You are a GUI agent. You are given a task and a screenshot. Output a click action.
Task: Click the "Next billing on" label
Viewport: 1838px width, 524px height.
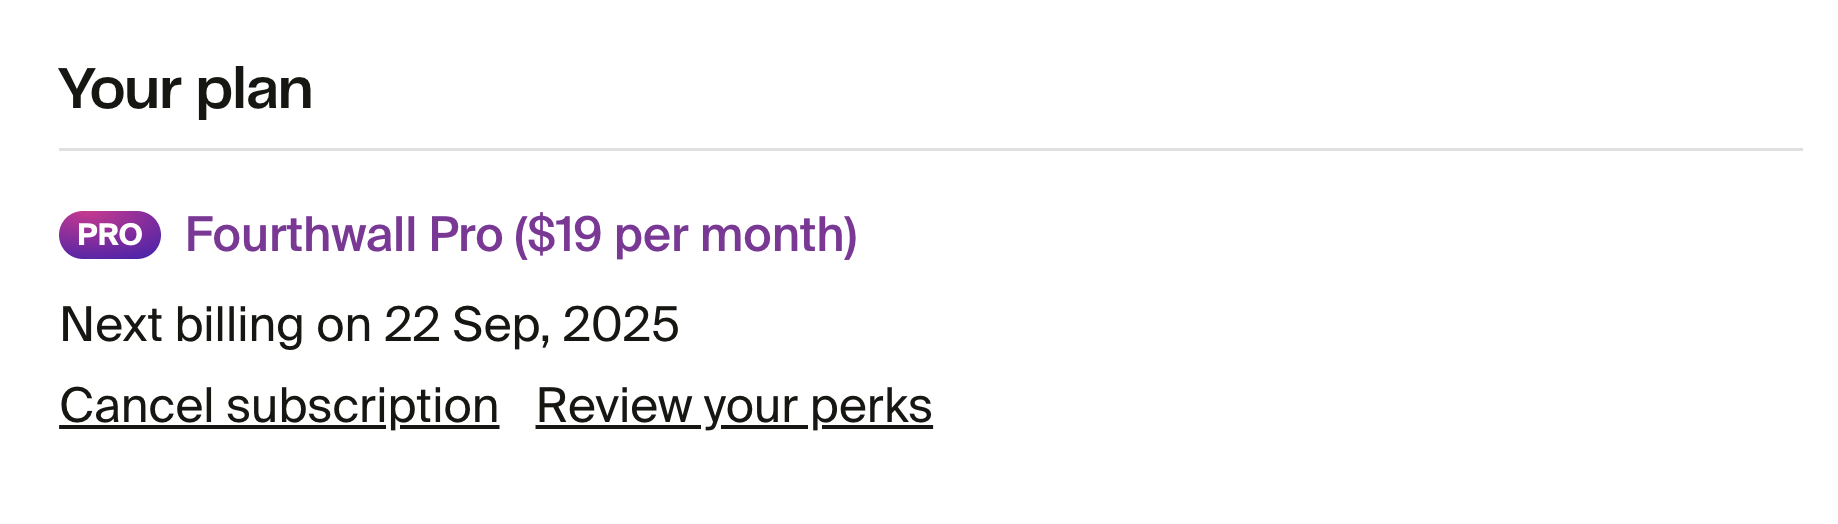(x=216, y=325)
